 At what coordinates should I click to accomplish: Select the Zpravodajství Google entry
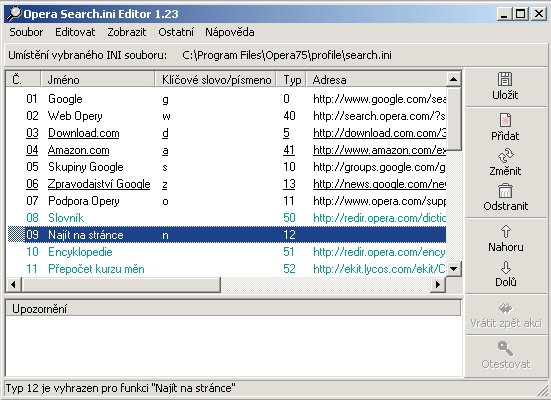coord(227,184)
